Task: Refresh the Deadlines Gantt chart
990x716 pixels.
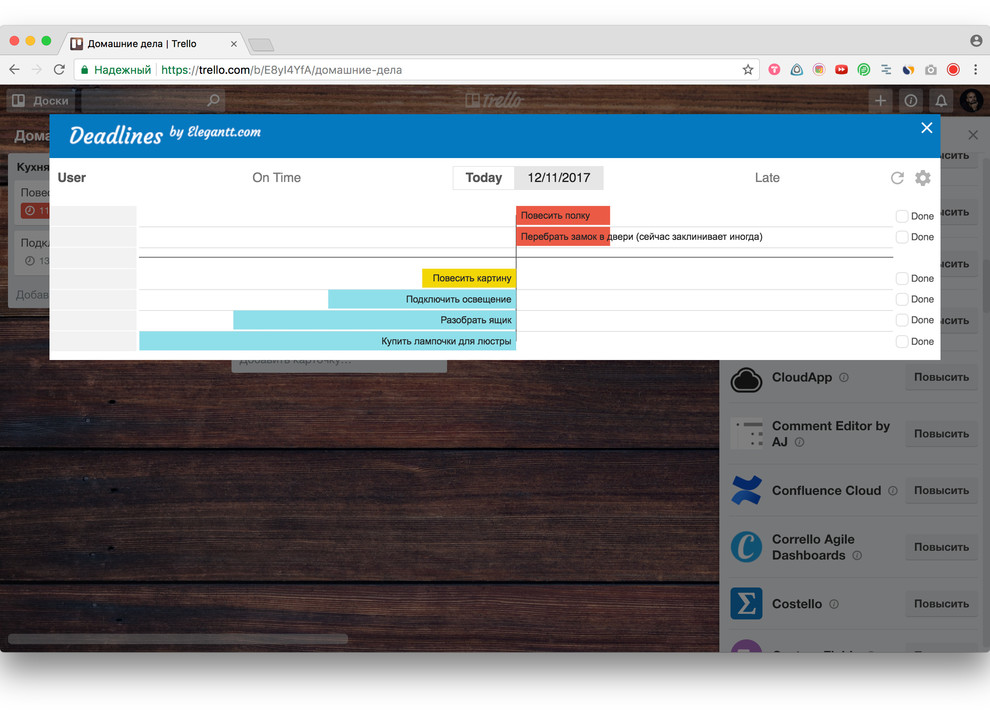Action: click(897, 177)
